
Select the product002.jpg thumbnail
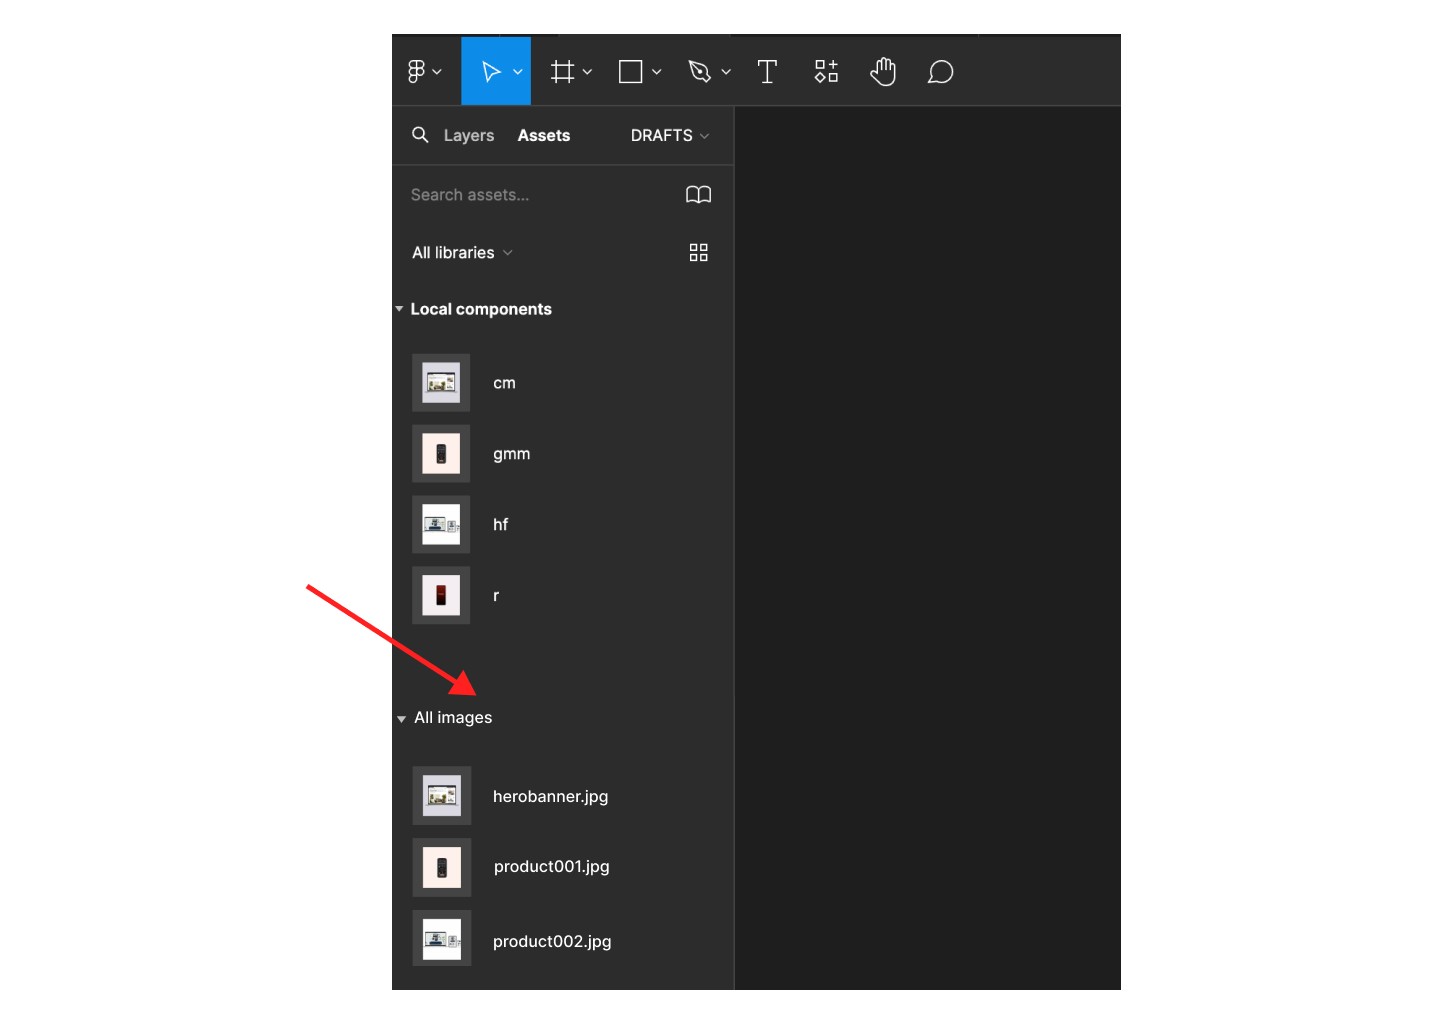[442, 939]
